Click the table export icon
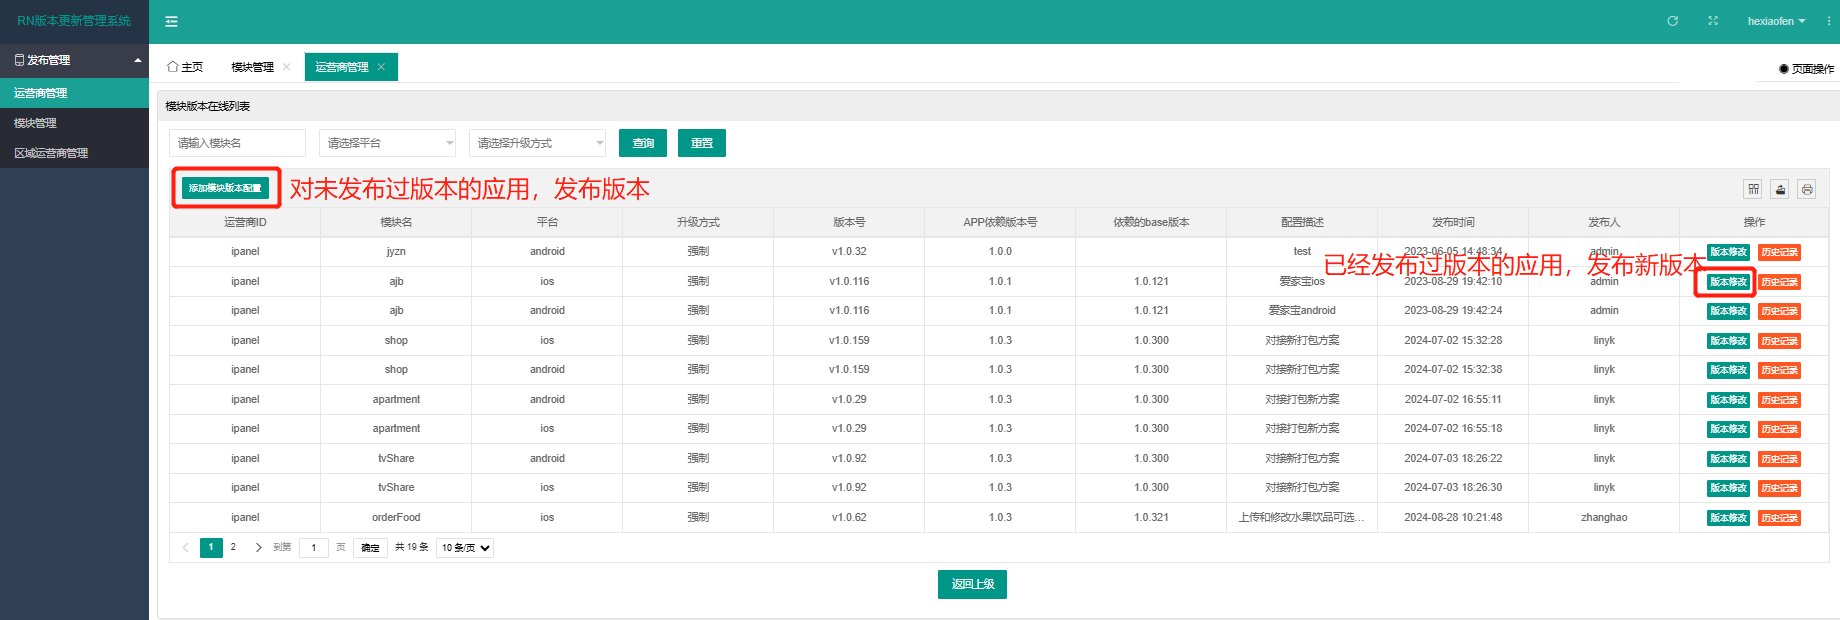This screenshot has width=1840, height=620. click(1780, 189)
